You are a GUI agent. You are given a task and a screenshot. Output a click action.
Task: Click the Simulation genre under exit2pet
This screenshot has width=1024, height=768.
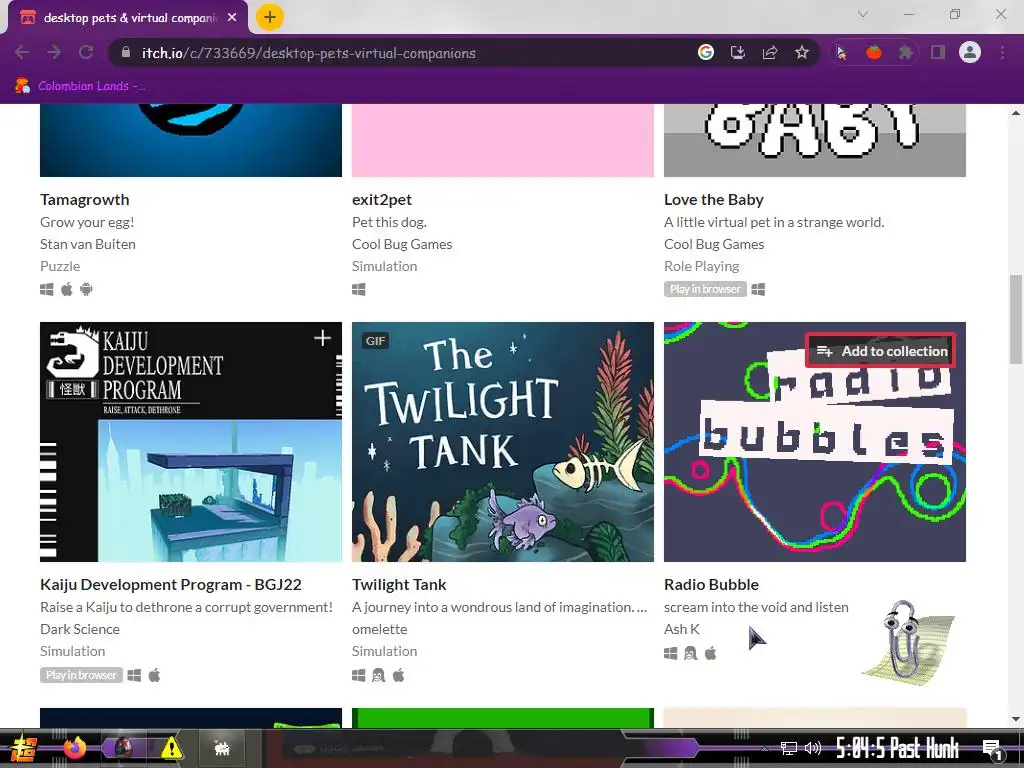[x=385, y=266]
